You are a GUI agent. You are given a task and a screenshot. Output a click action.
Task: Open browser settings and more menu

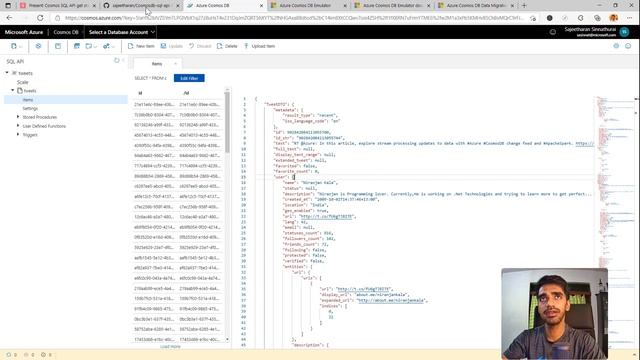(629, 18)
